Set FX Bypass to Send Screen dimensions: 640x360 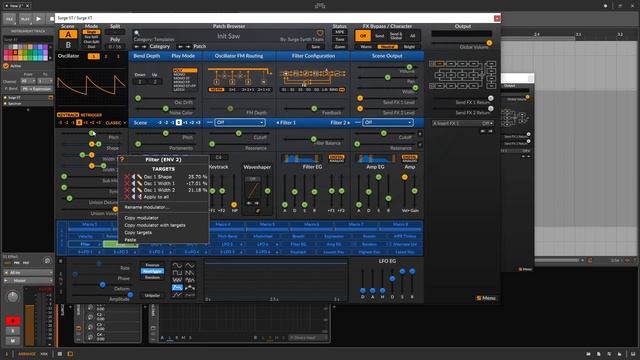click(380, 36)
